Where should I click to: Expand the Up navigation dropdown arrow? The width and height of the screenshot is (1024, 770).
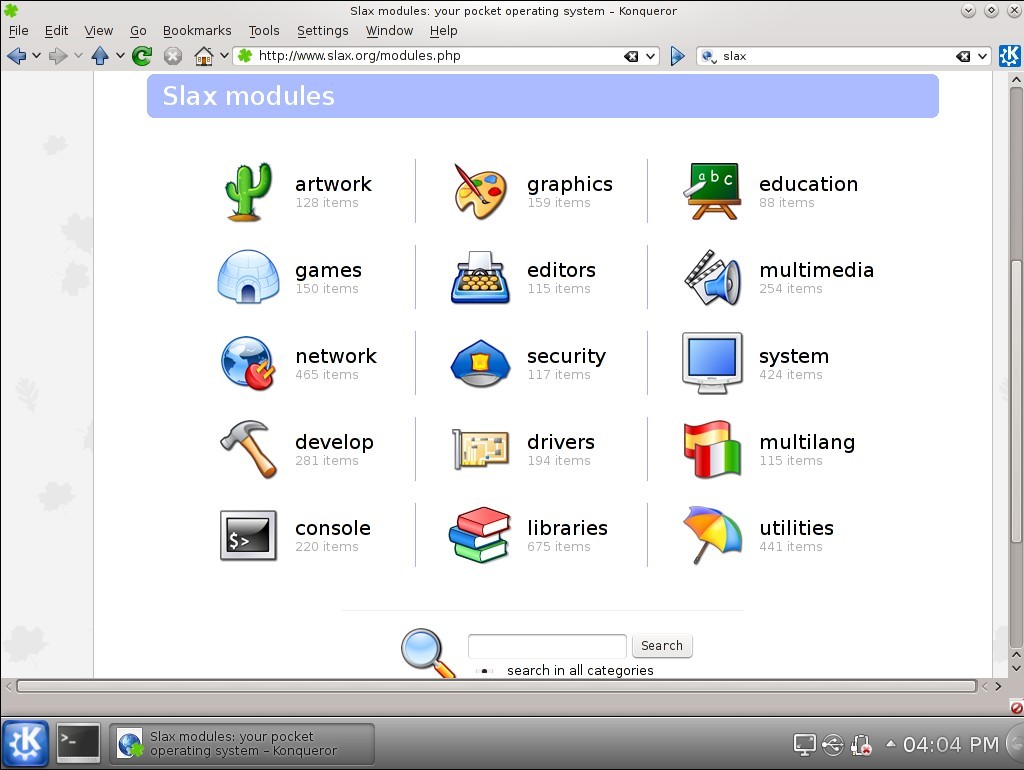click(120, 56)
